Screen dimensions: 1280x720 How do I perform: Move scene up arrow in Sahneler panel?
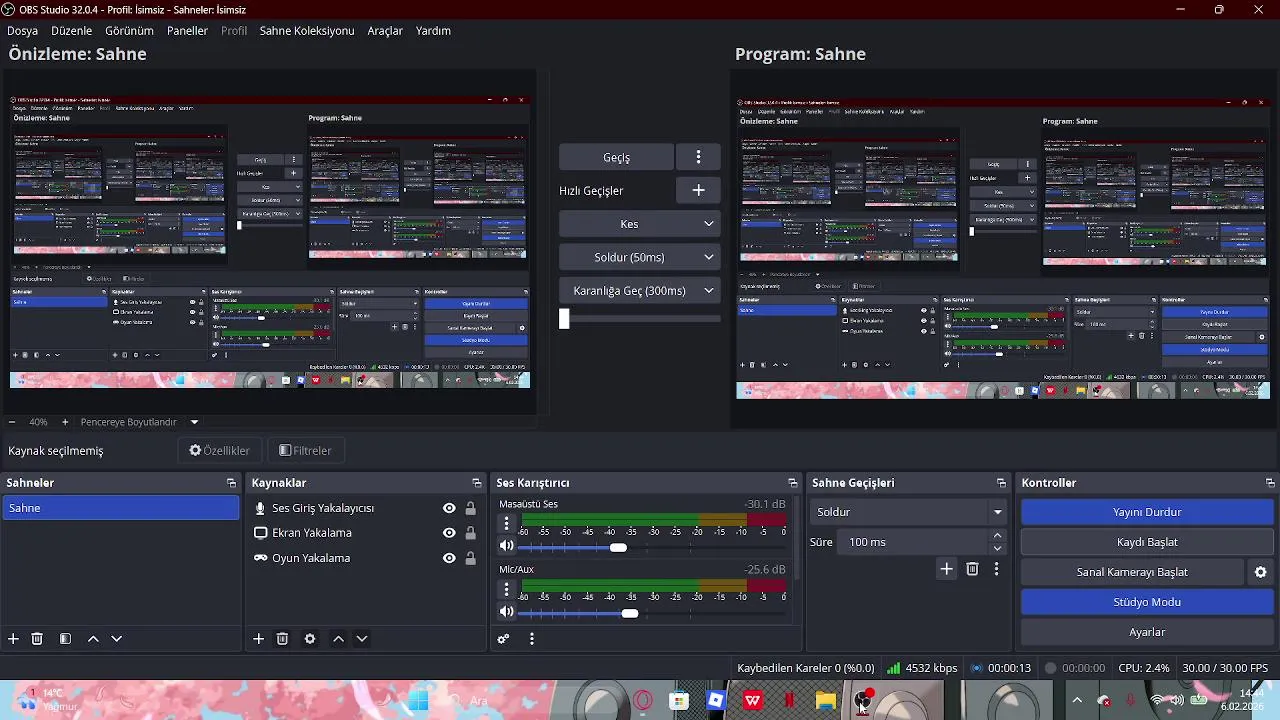(x=93, y=639)
